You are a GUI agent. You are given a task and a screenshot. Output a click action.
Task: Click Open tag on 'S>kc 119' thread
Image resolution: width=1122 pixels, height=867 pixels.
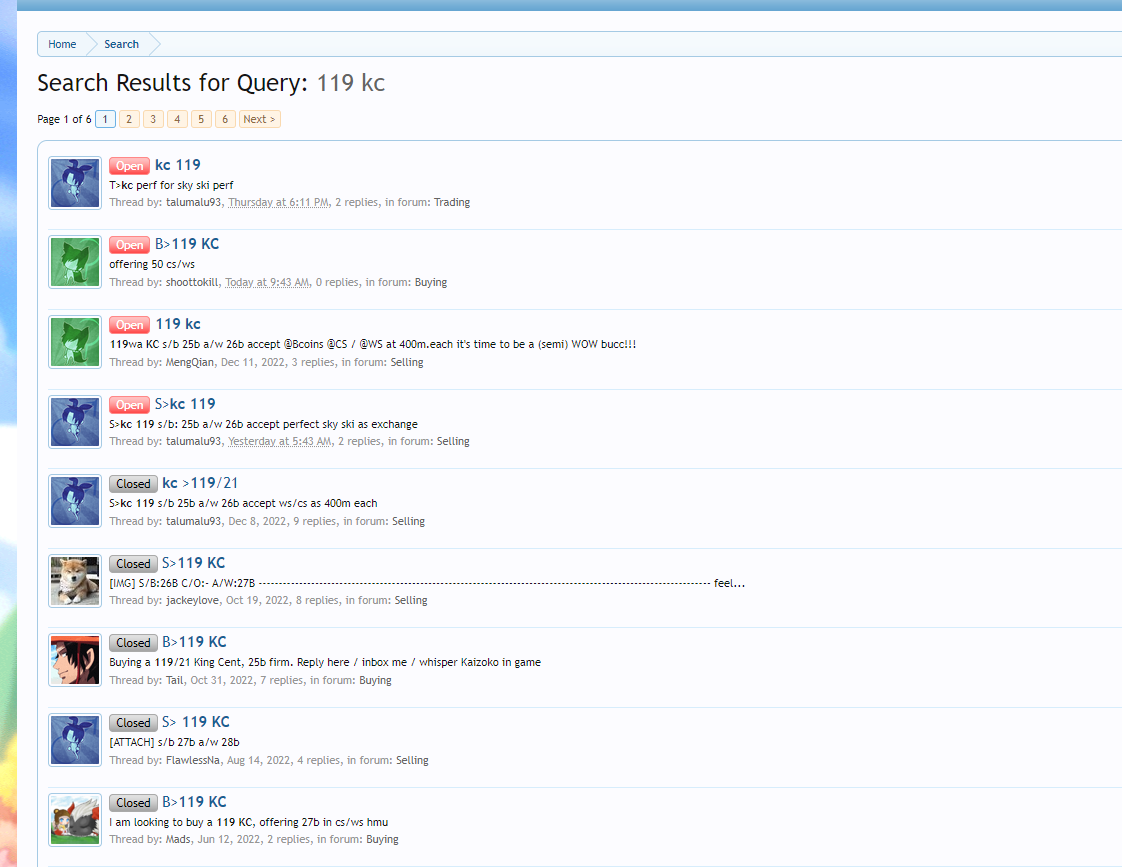click(x=130, y=405)
